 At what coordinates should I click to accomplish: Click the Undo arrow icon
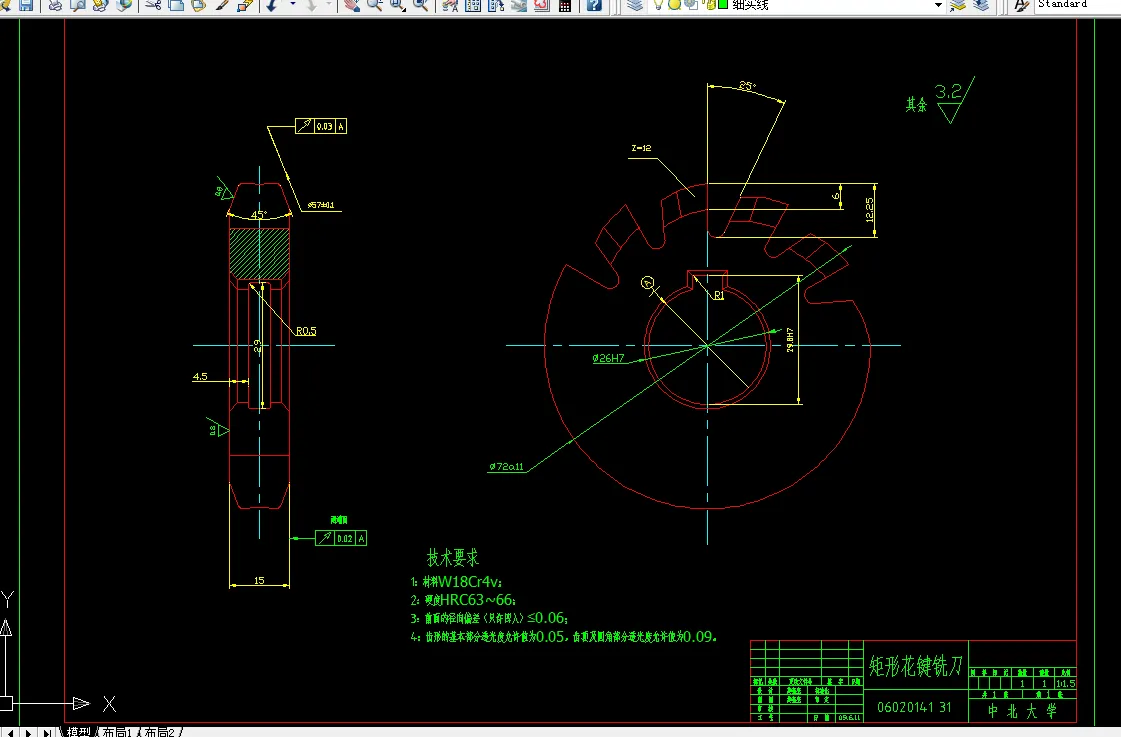click(273, 5)
